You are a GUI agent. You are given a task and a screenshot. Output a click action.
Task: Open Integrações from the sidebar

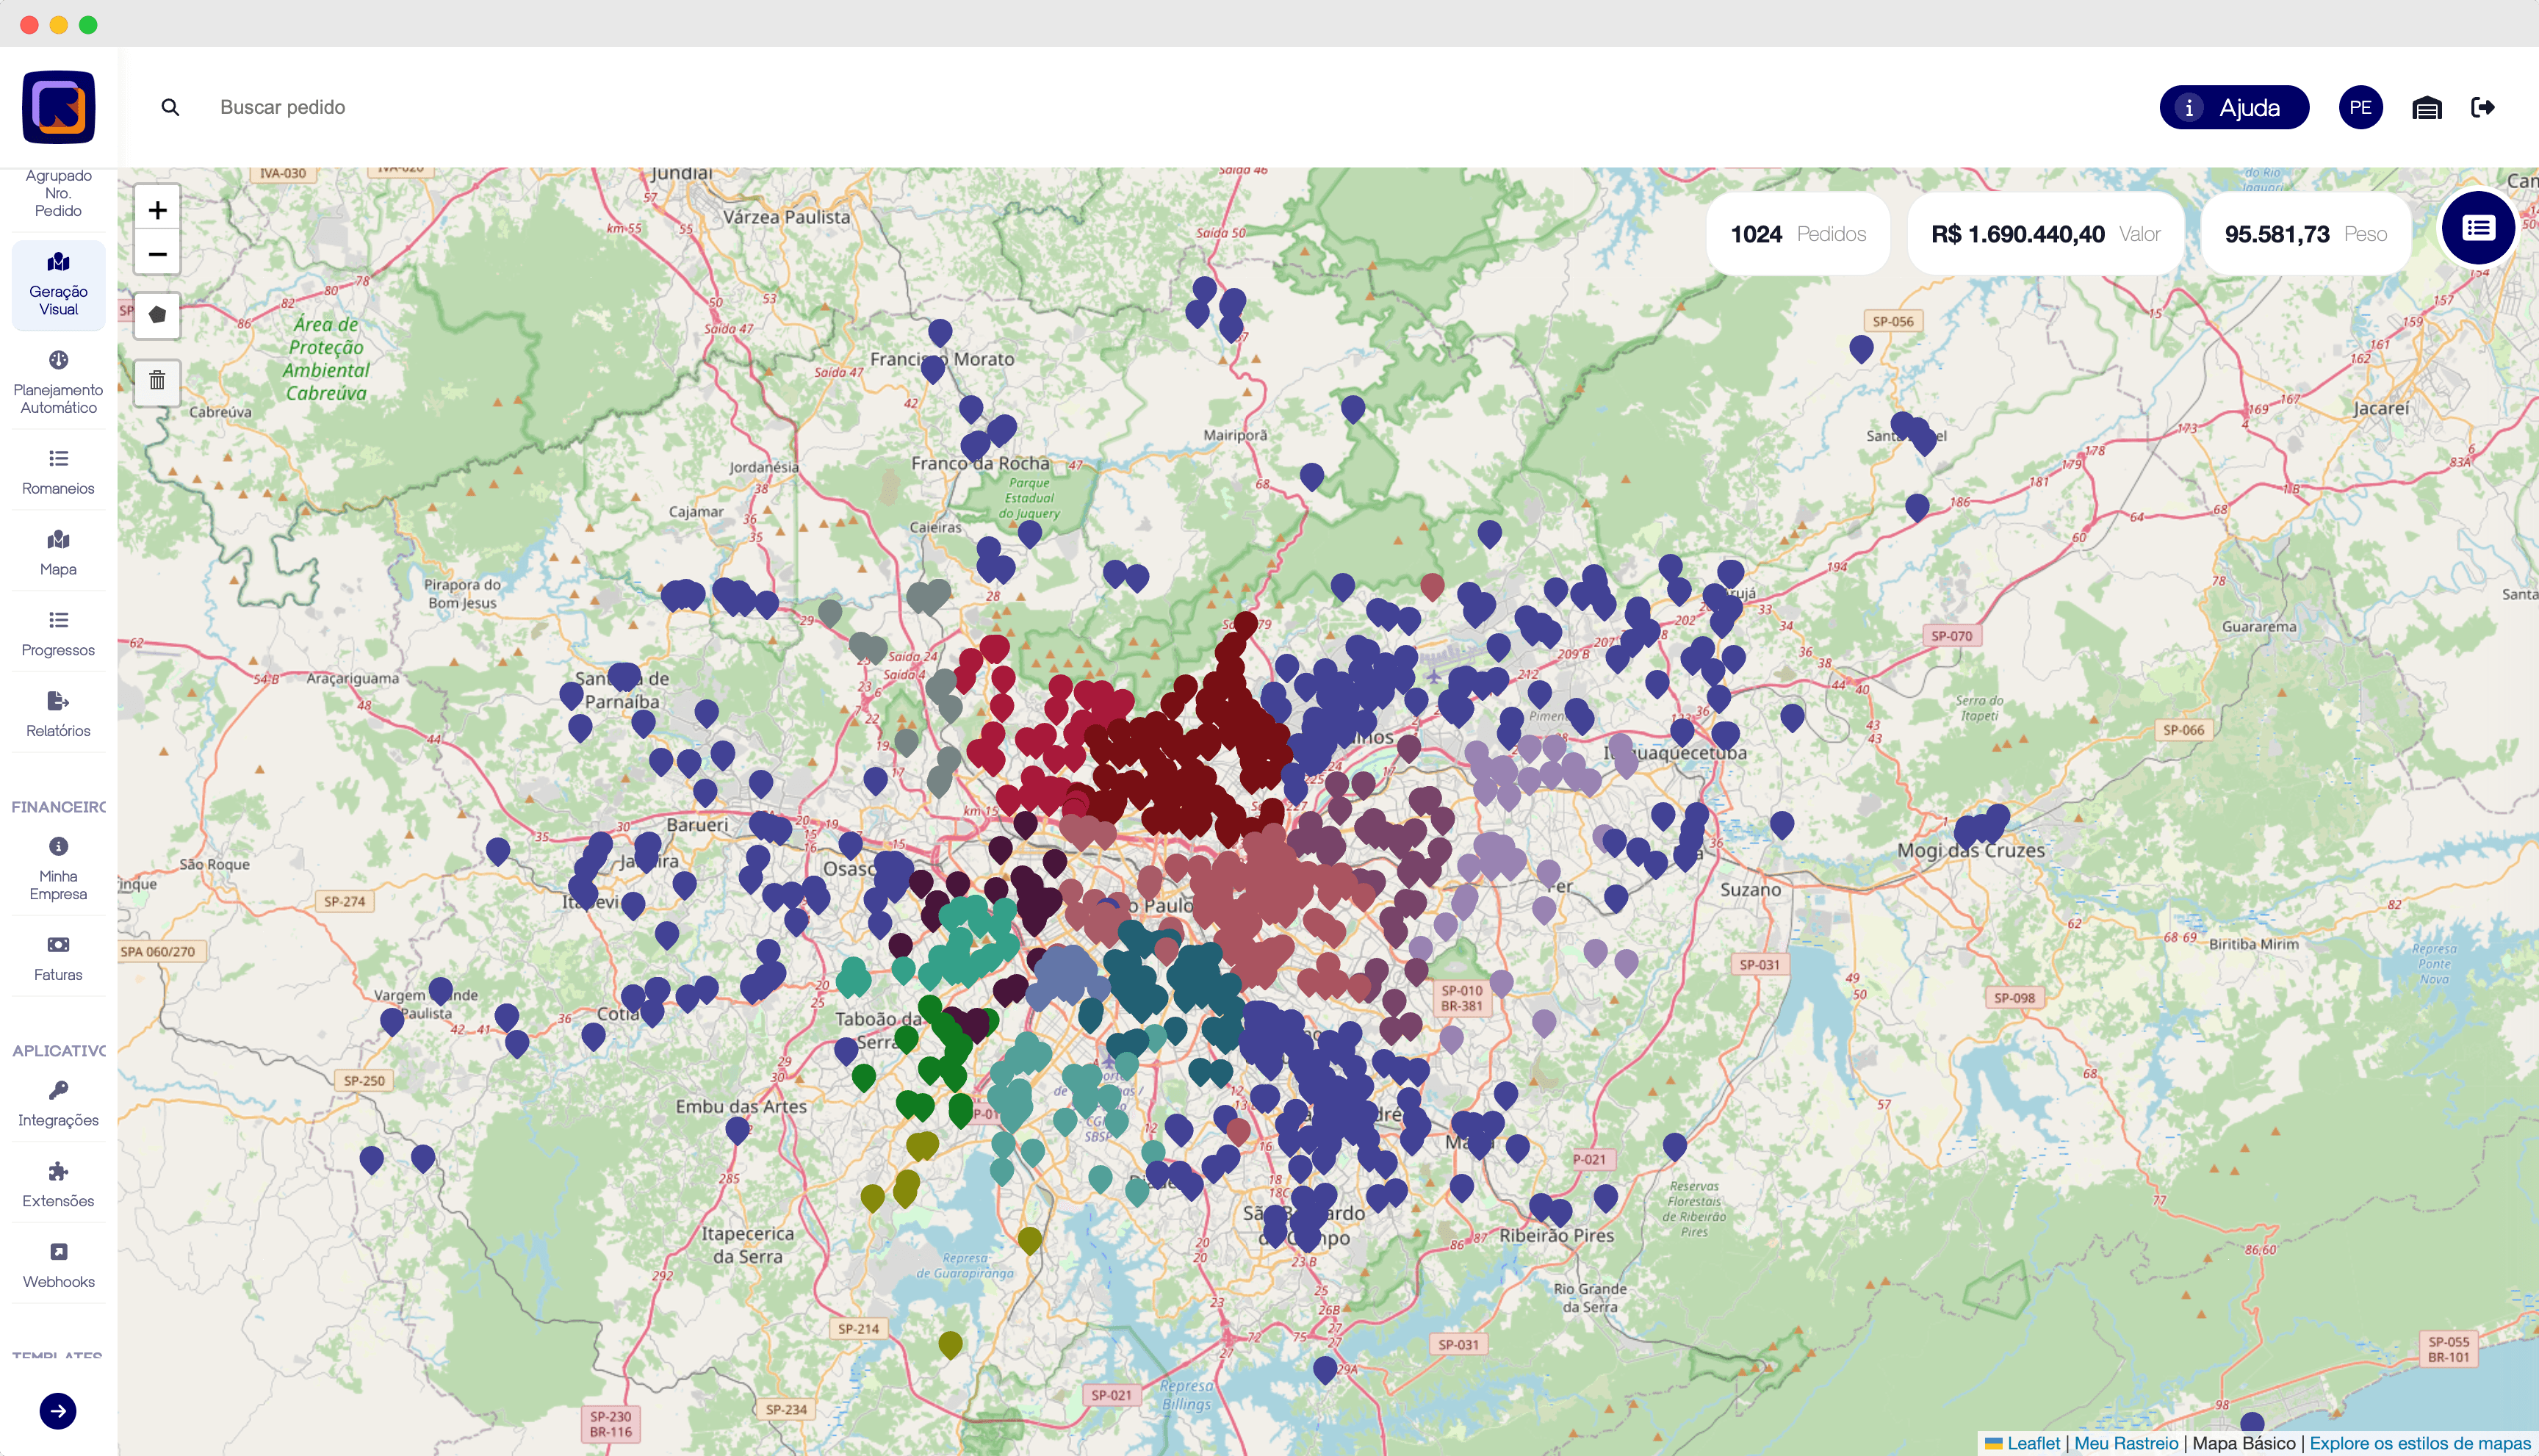tap(58, 1104)
